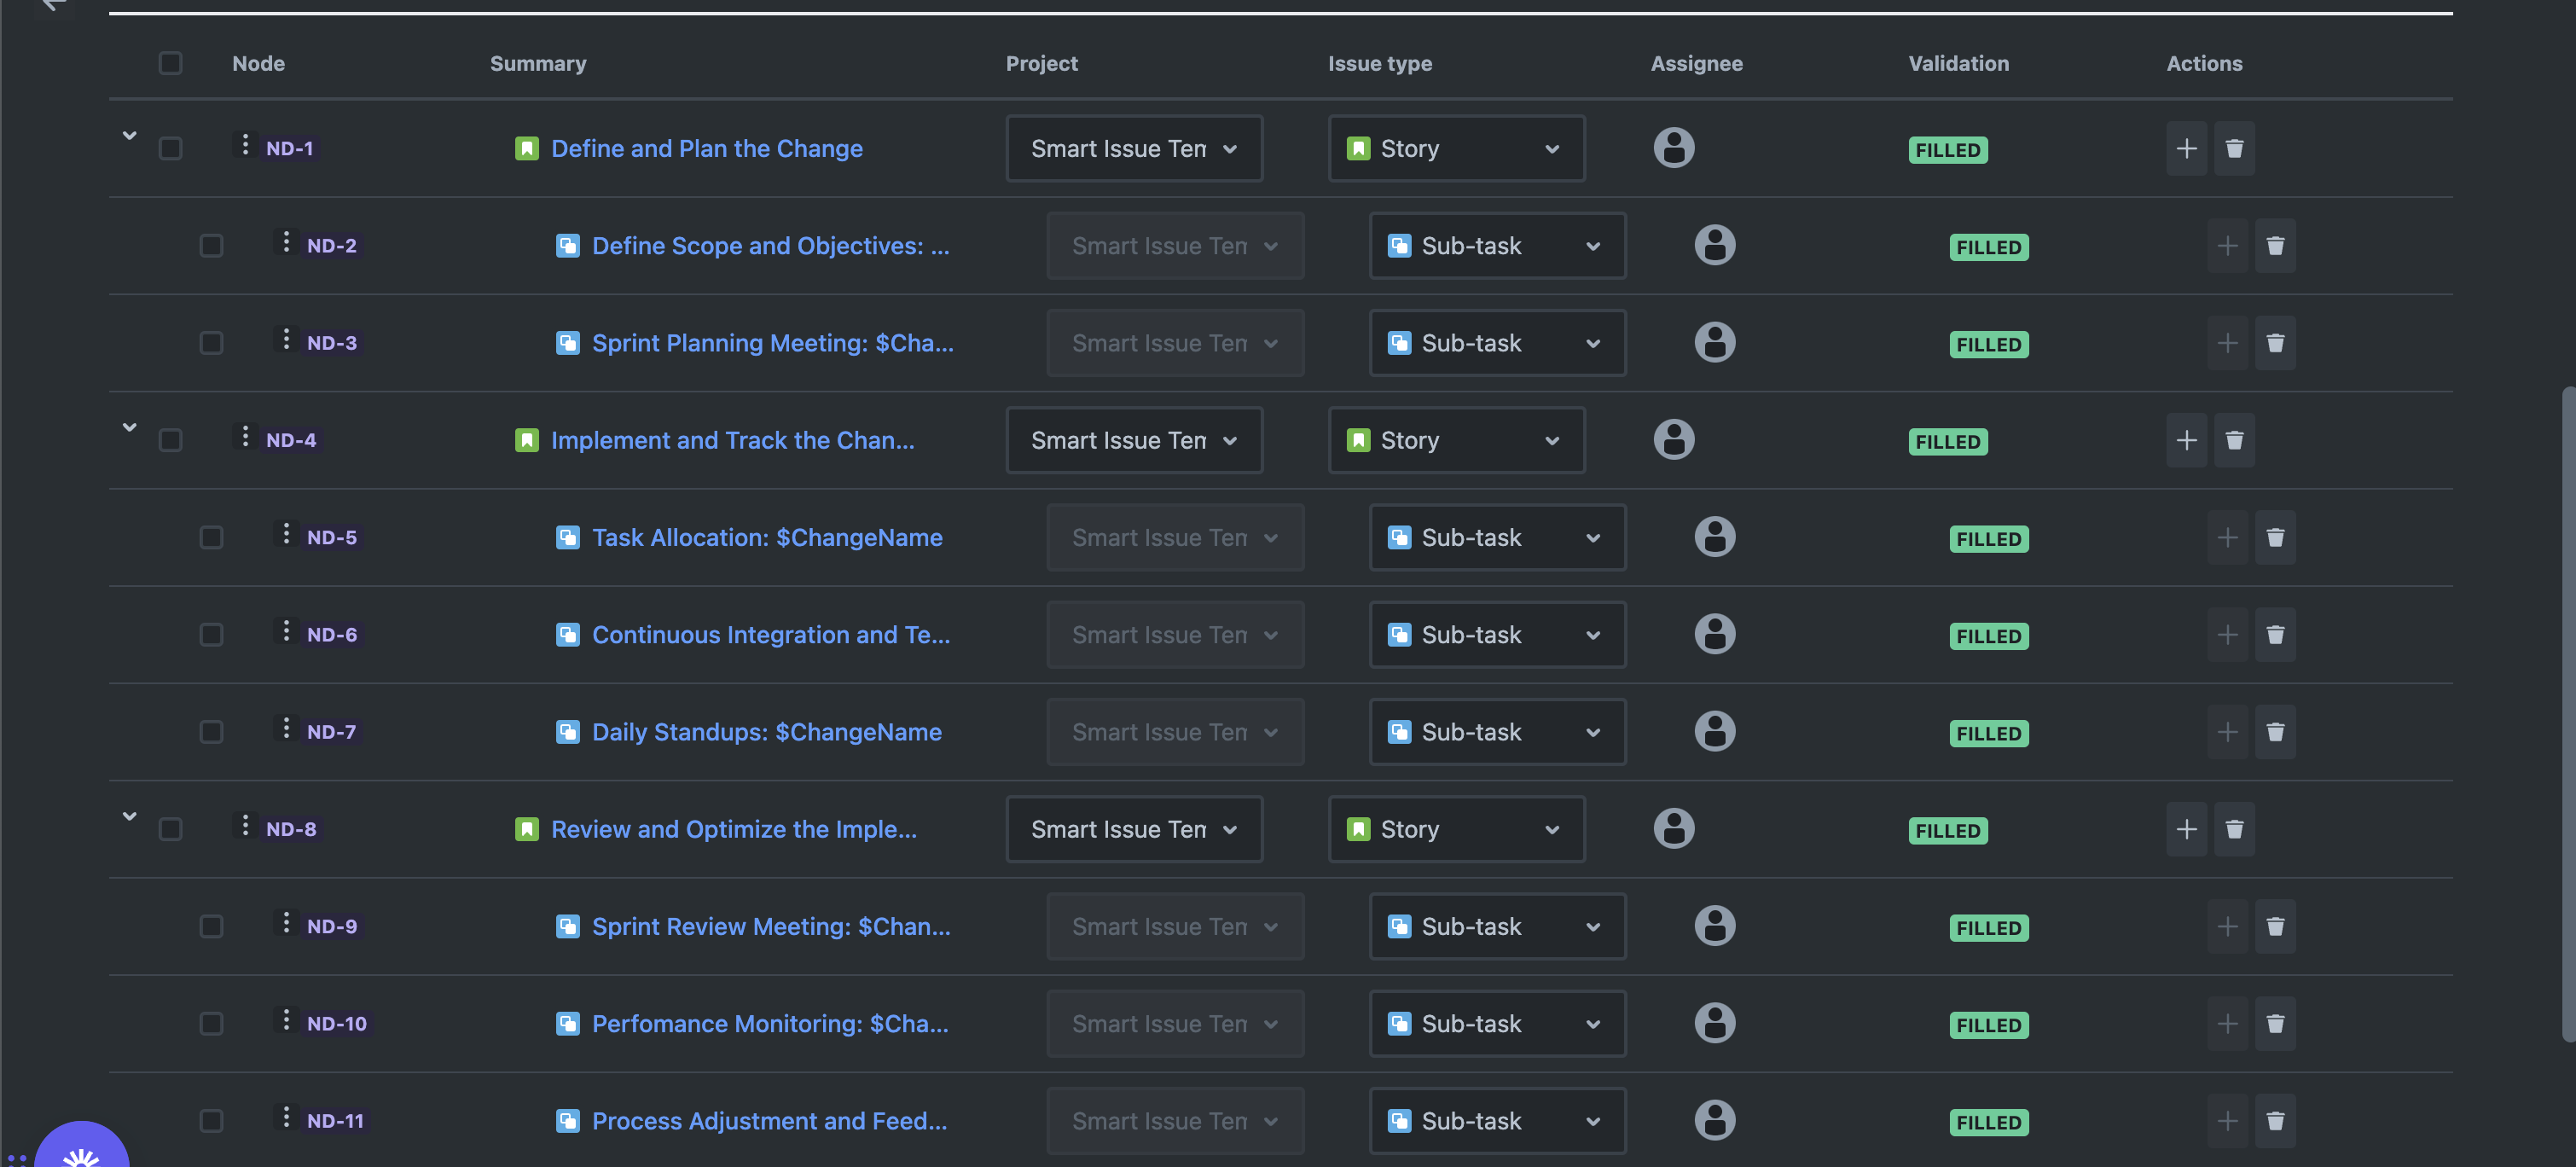The width and height of the screenshot is (2576, 1167).
Task: Open the floating purple help widget
Action: [82, 1150]
